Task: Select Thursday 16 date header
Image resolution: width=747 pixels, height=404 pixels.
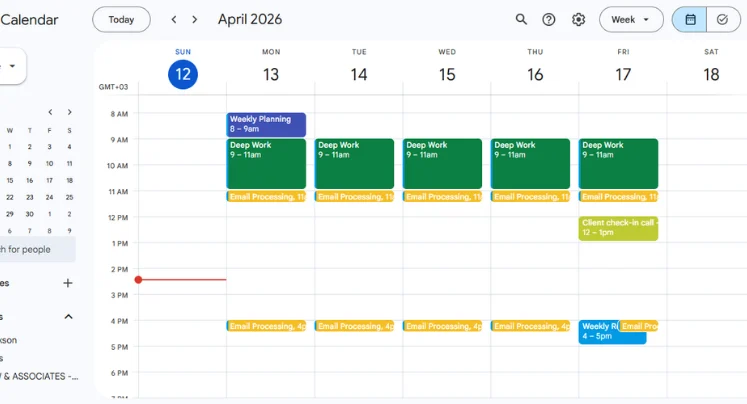Action: 535,74
